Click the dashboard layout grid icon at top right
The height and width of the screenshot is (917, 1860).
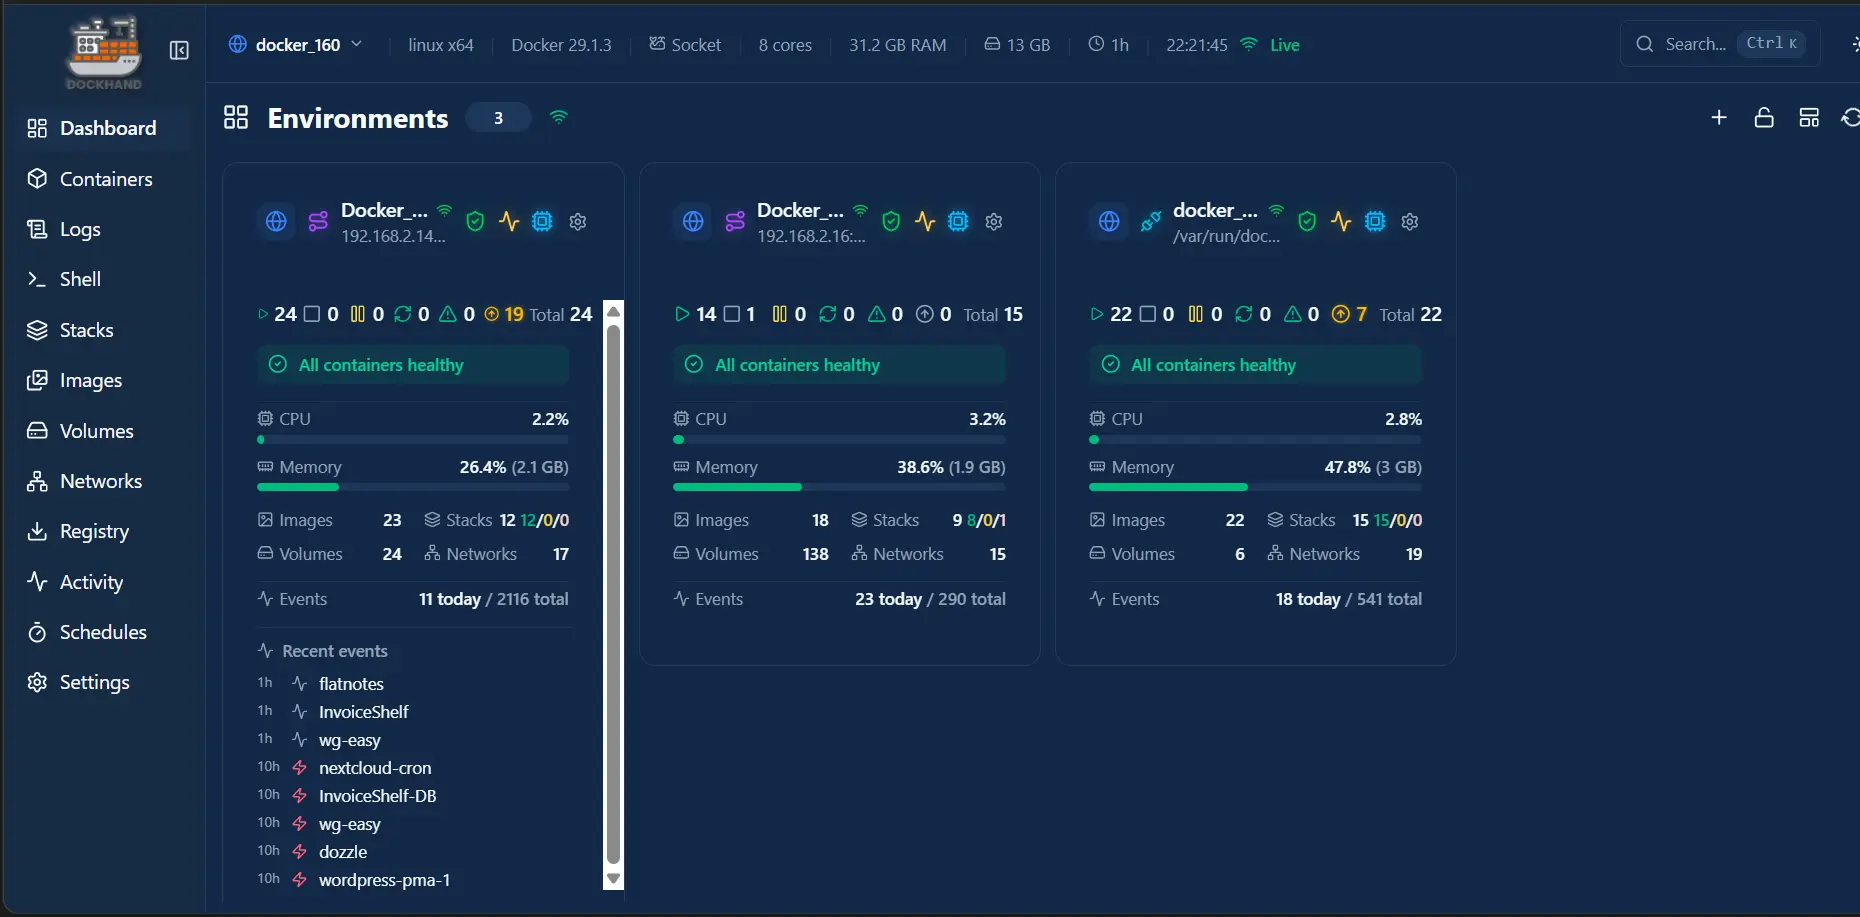pyautogui.click(x=1809, y=118)
